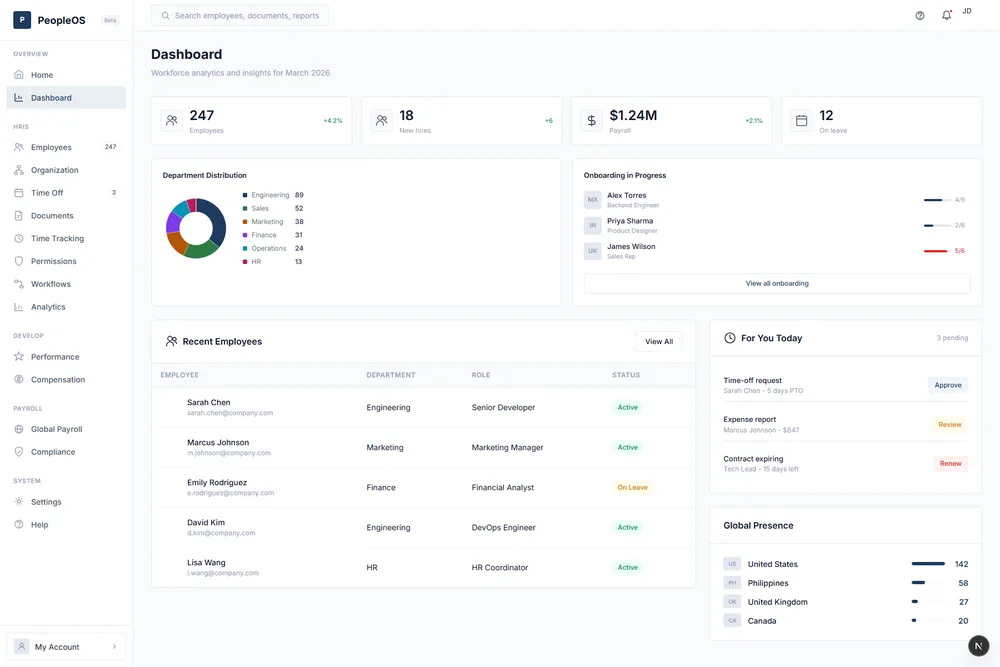
Task: Open the Analytics page
Action: click(66, 307)
